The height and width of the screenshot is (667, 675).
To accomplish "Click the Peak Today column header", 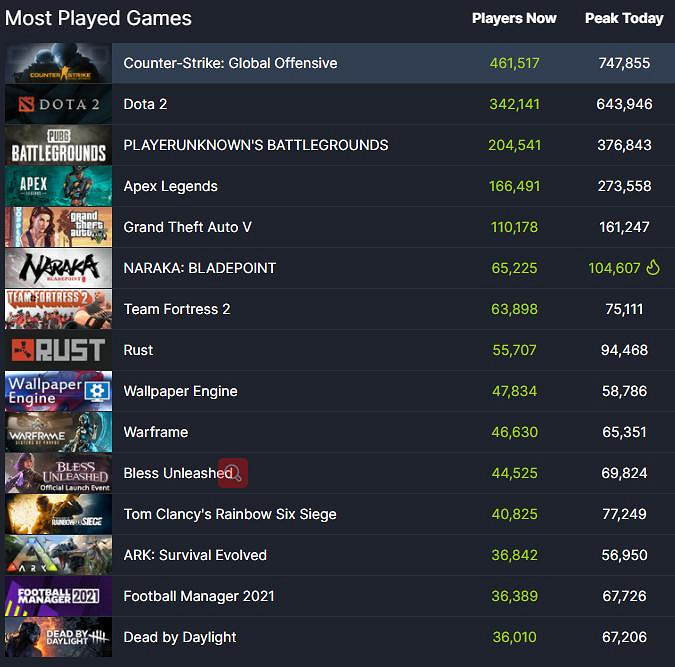I will coord(624,18).
